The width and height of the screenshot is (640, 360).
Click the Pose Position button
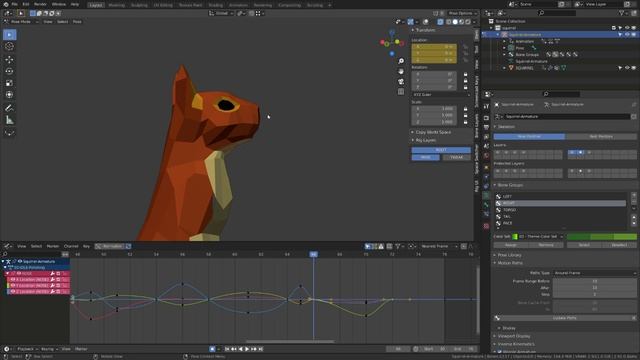[529, 136]
